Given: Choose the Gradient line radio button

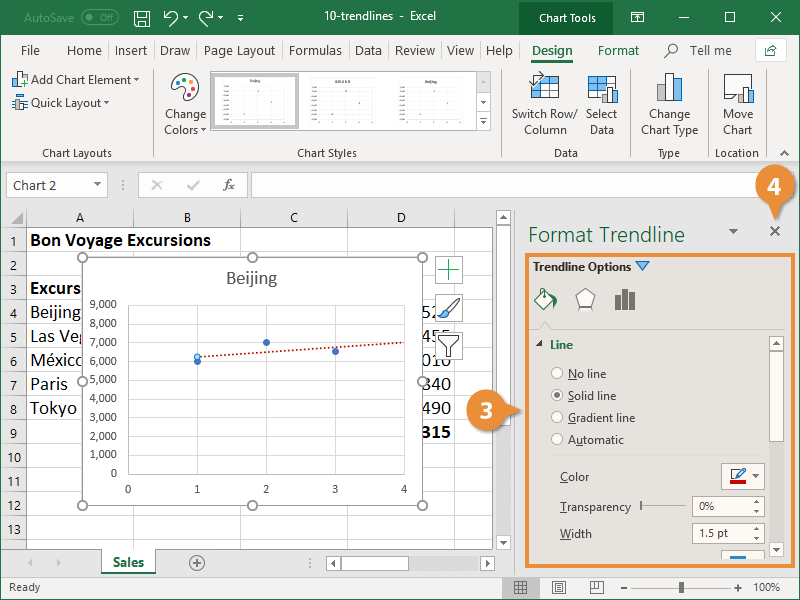Looking at the screenshot, I should 557,418.
